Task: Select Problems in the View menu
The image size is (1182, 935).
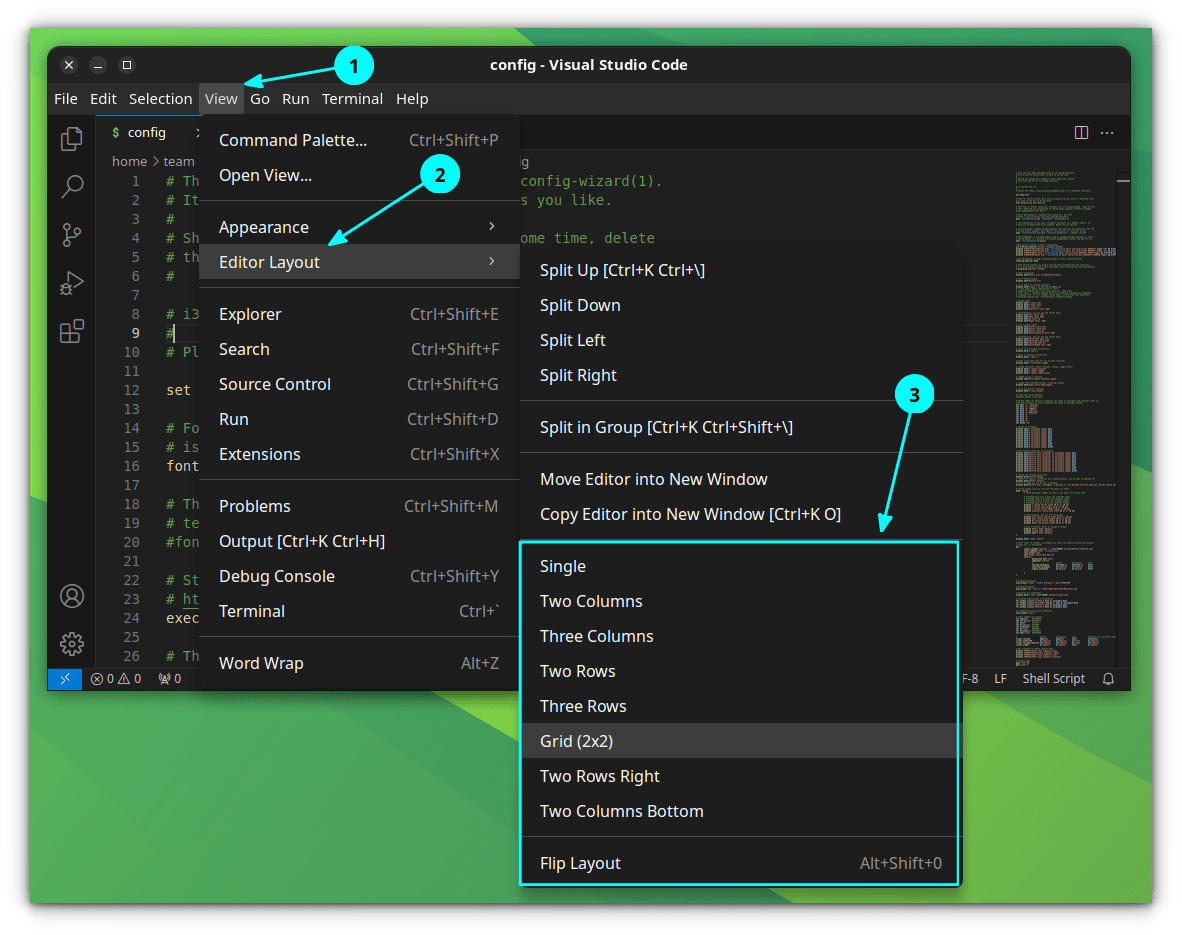Action: pyautogui.click(x=359, y=506)
